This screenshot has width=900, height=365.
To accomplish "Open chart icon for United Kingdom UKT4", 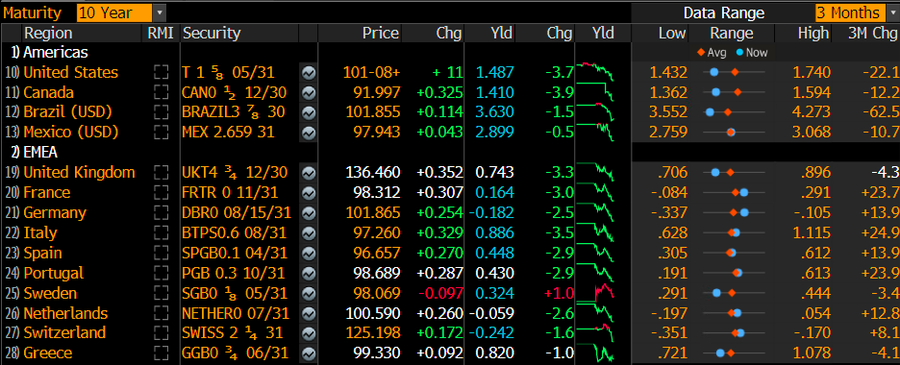I will click(309, 173).
